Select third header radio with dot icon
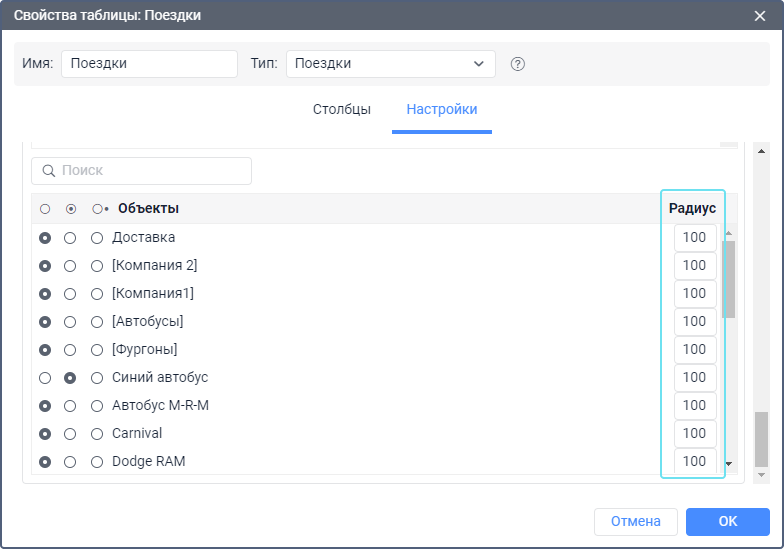The width and height of the screenshot is (784, 549). point(100,209)
